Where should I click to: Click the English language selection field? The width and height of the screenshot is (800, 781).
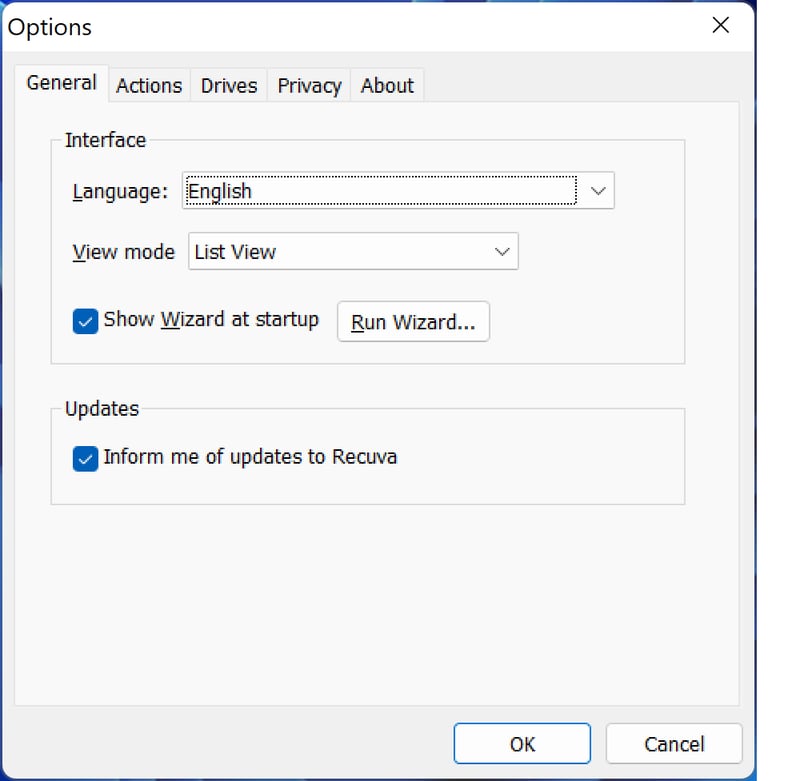(380, 191)
